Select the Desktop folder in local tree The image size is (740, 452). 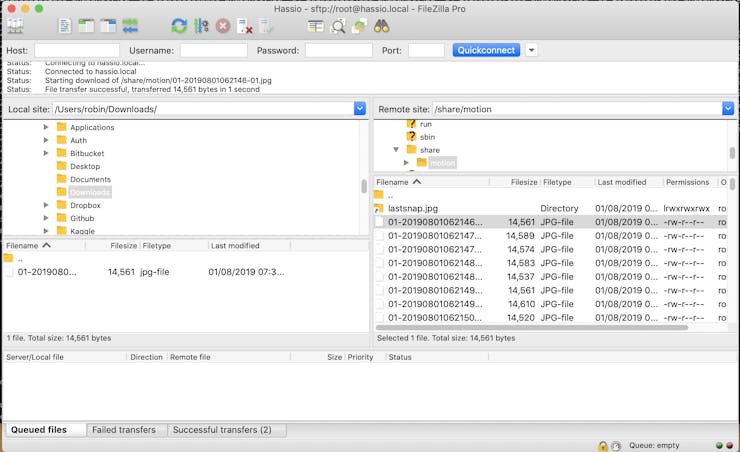click(85, 166)
